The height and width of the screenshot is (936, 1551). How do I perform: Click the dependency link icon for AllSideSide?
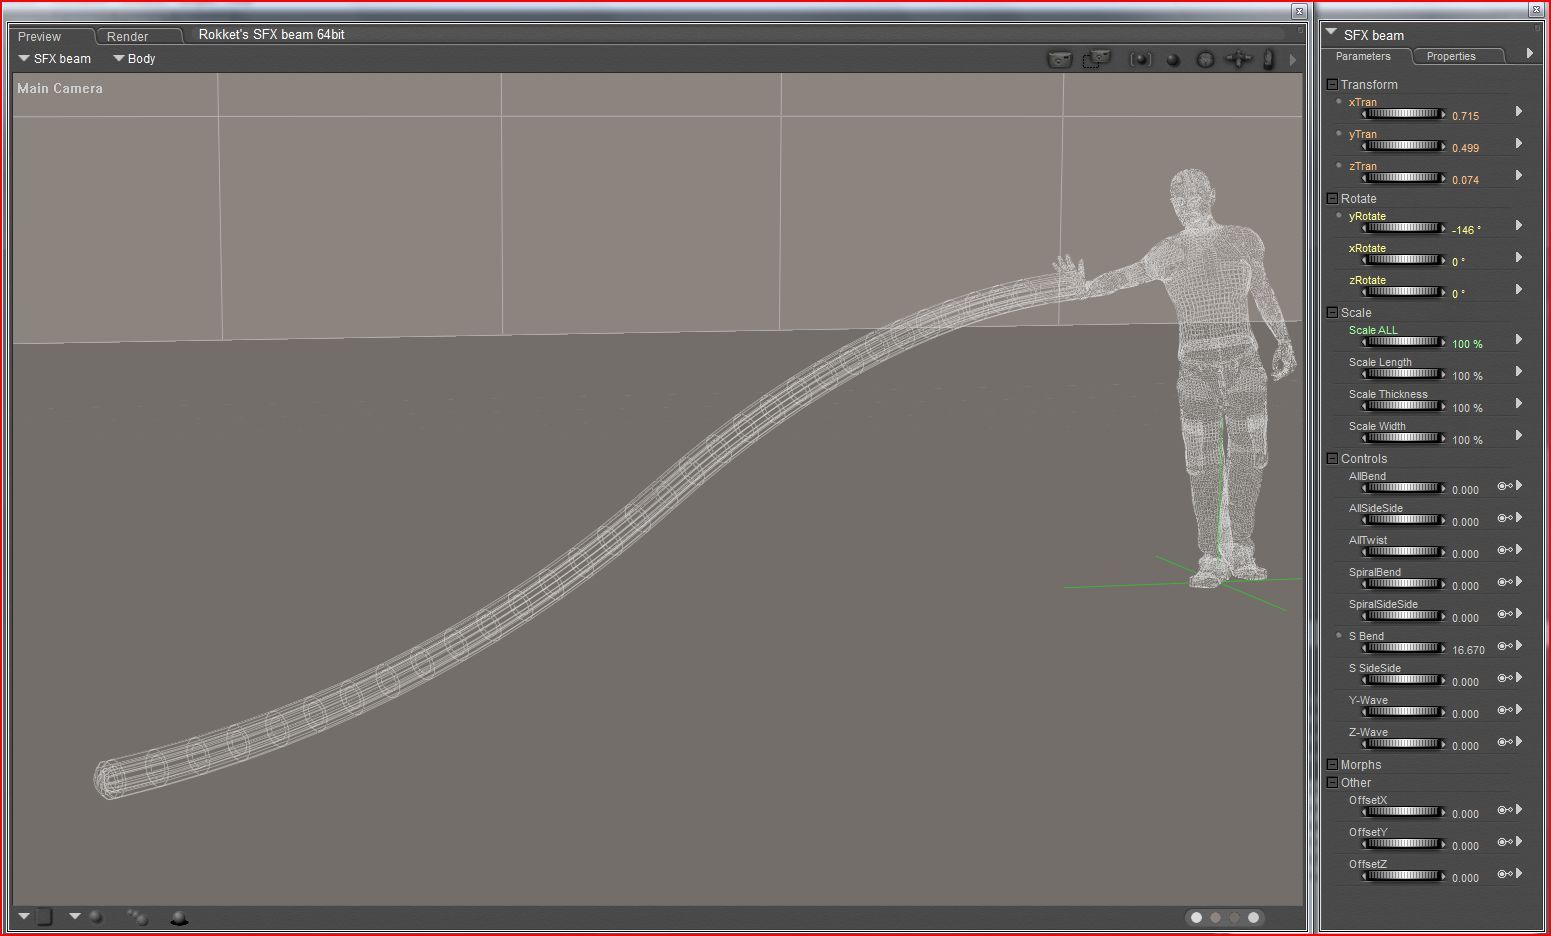[1505, 518]
